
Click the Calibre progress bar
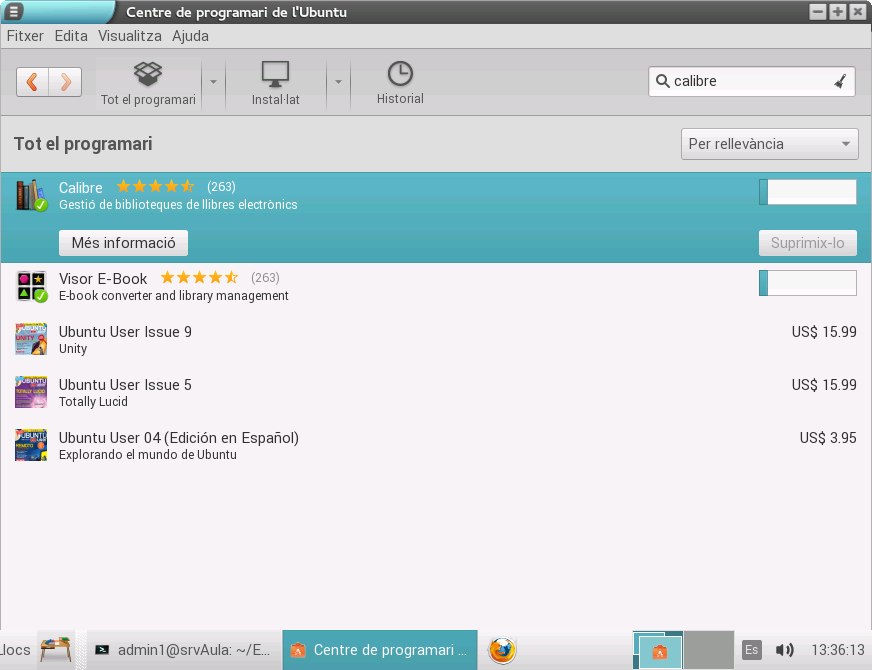point(808,192)
